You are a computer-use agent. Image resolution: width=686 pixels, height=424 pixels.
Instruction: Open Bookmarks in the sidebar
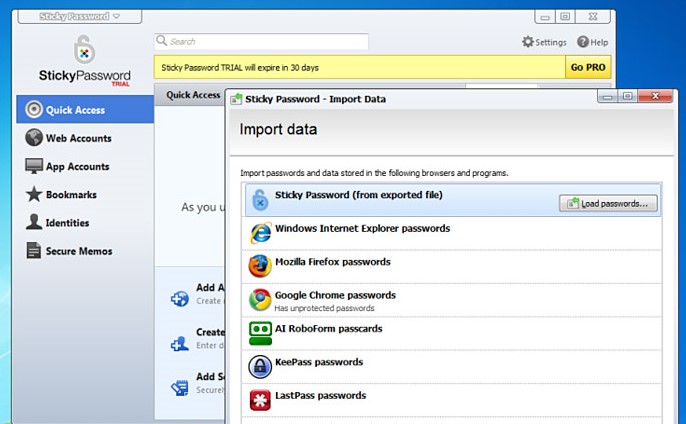coord(85,195)
